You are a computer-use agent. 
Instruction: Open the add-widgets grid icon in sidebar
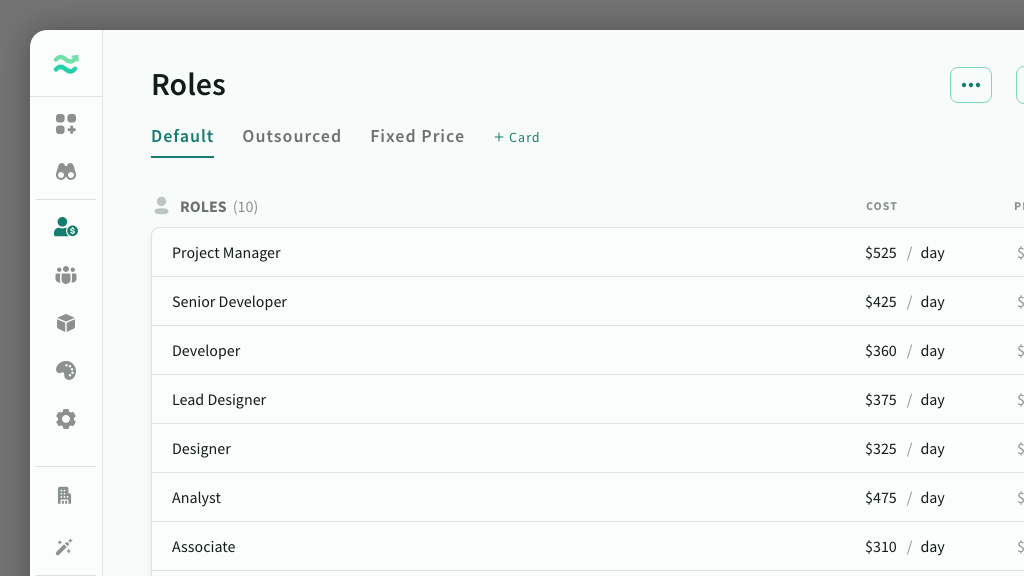click(x=66, y=124)
